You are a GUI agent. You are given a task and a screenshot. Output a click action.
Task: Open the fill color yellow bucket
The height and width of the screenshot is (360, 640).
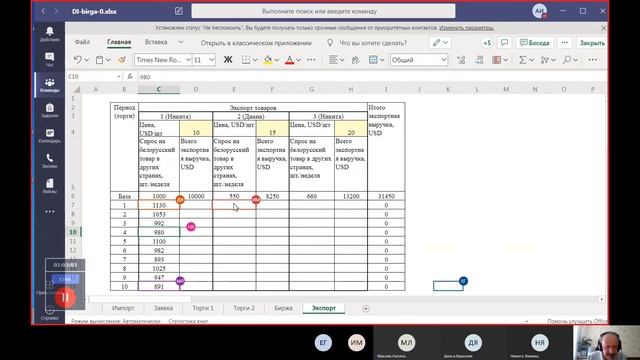[268, 60]
